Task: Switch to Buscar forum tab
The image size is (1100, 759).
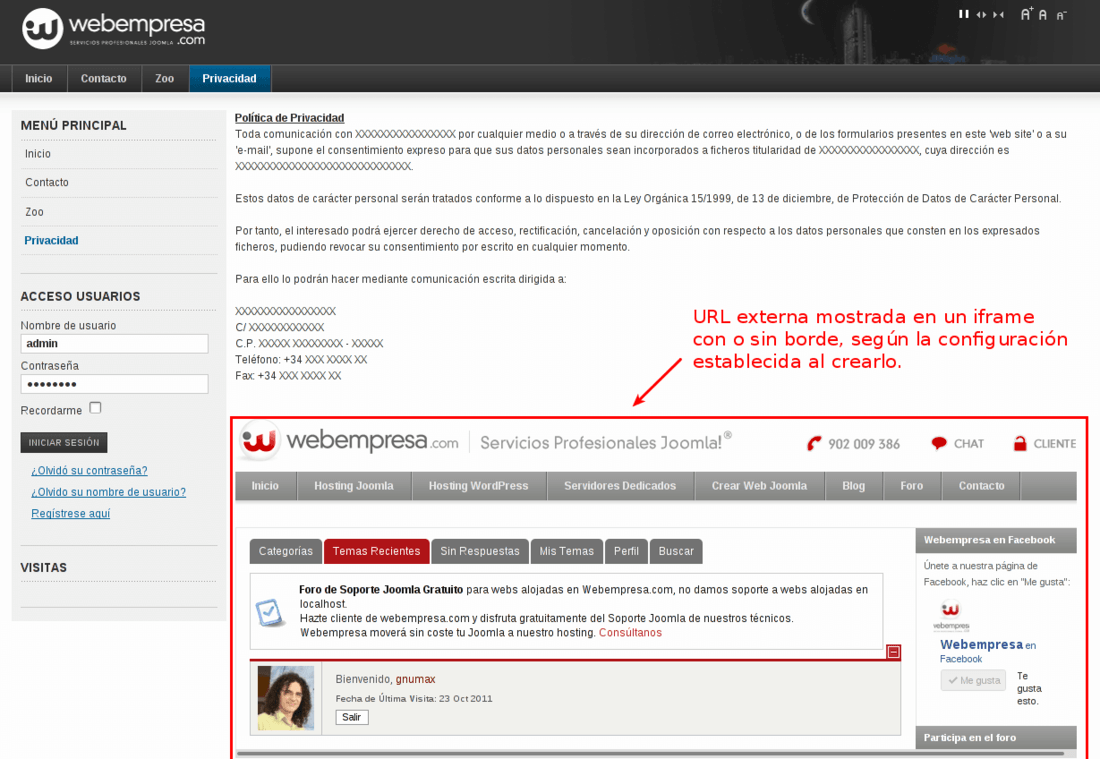Action: (676, 551)
